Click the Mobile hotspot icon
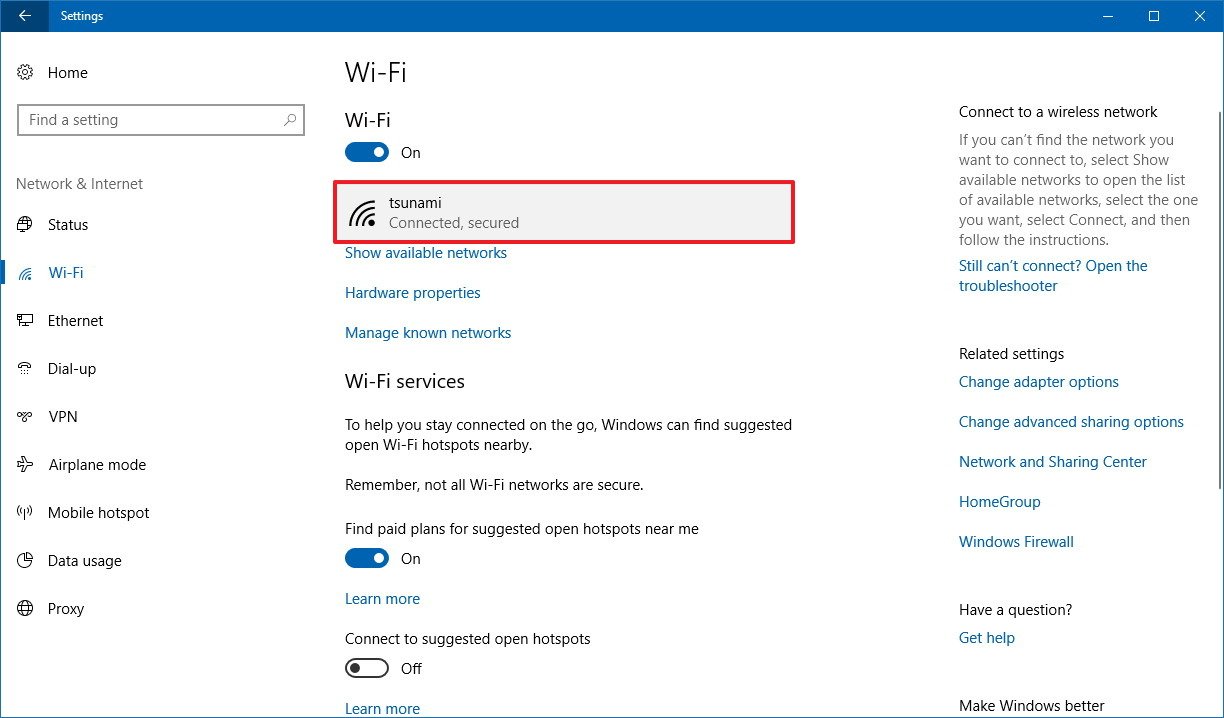Viewport: 1224px width, 718px height. coord(25,513)
